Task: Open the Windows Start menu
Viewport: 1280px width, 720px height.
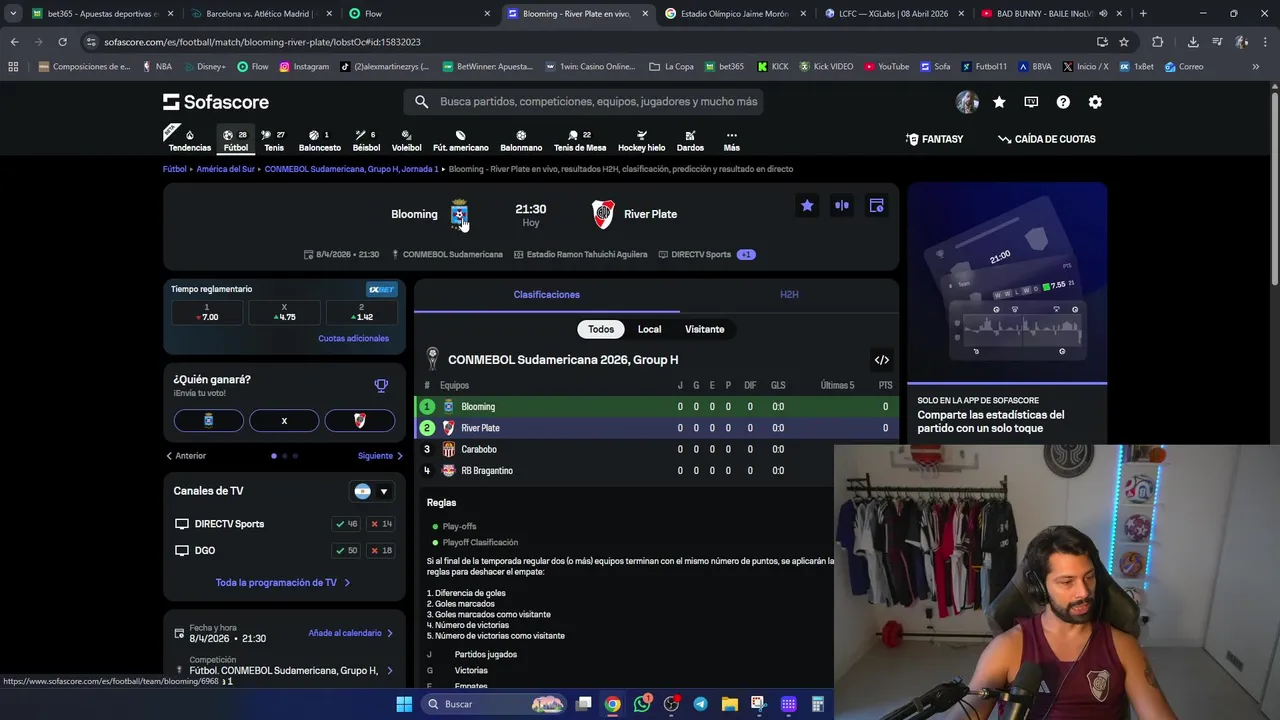Action: point(404,704)
